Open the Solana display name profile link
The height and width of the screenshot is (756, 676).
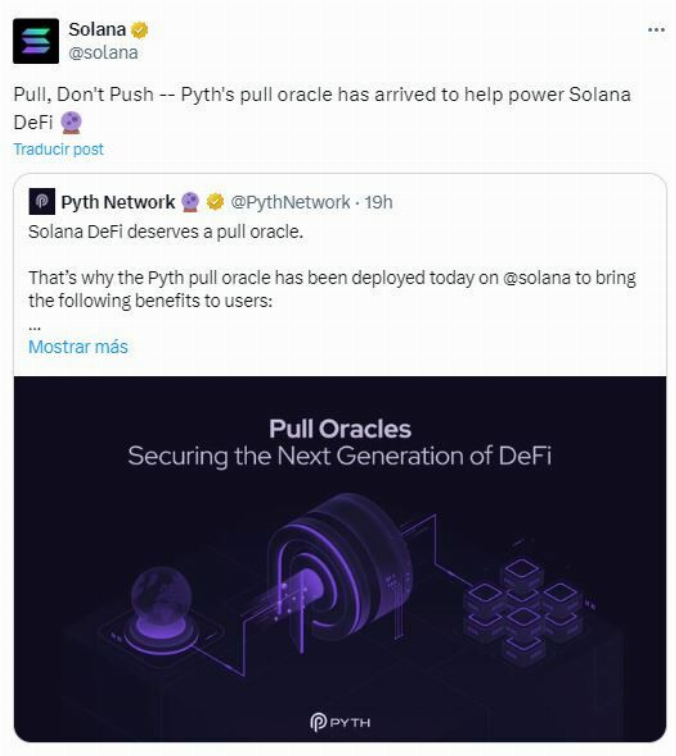[97, 30]
